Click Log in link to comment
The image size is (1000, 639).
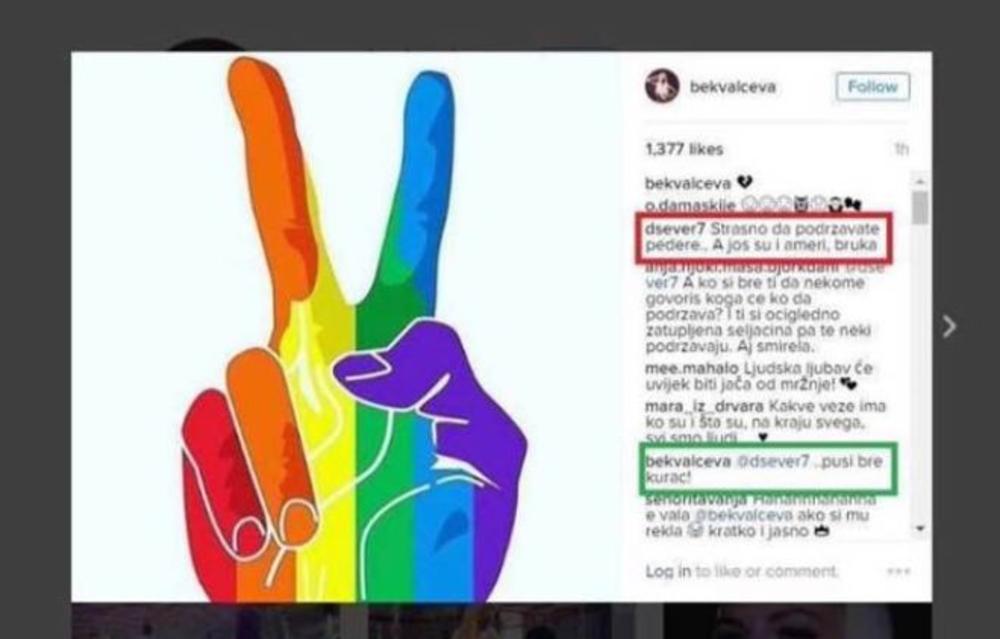[x=668, y=571]
